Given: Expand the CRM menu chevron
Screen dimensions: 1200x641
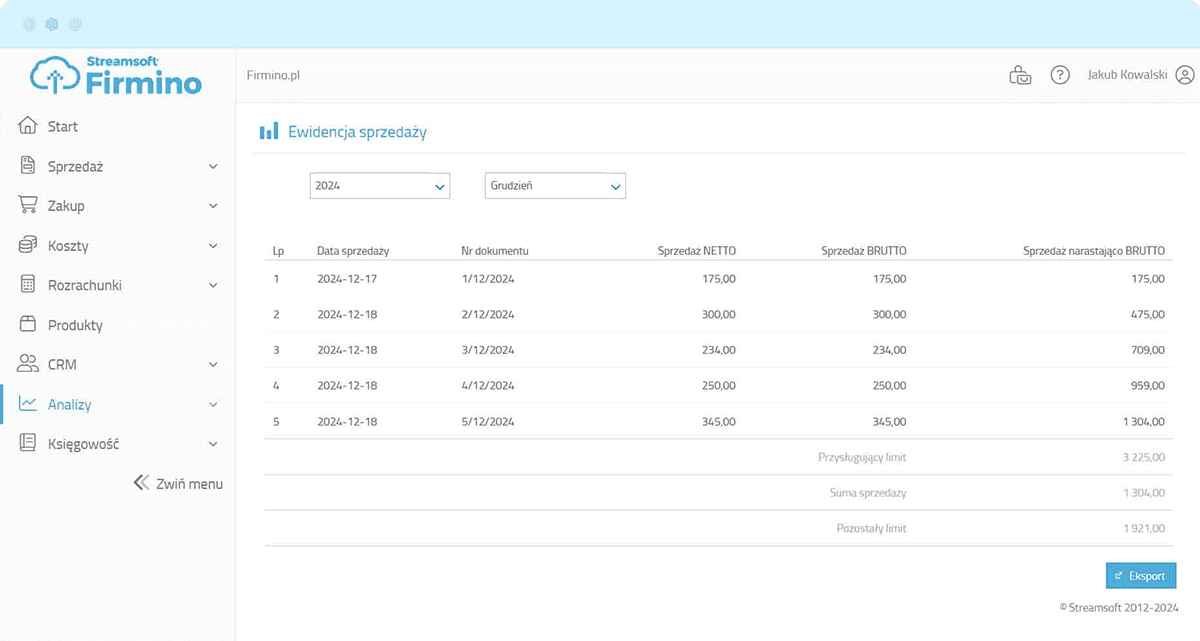Looking at the screenshot, I should pos(213,365).
